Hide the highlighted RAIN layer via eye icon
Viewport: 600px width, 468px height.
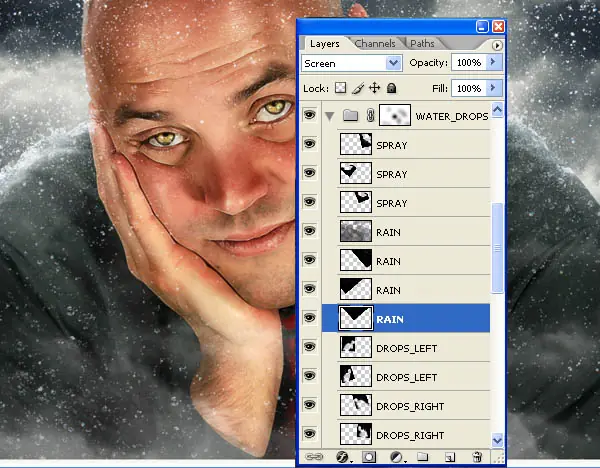310,318
